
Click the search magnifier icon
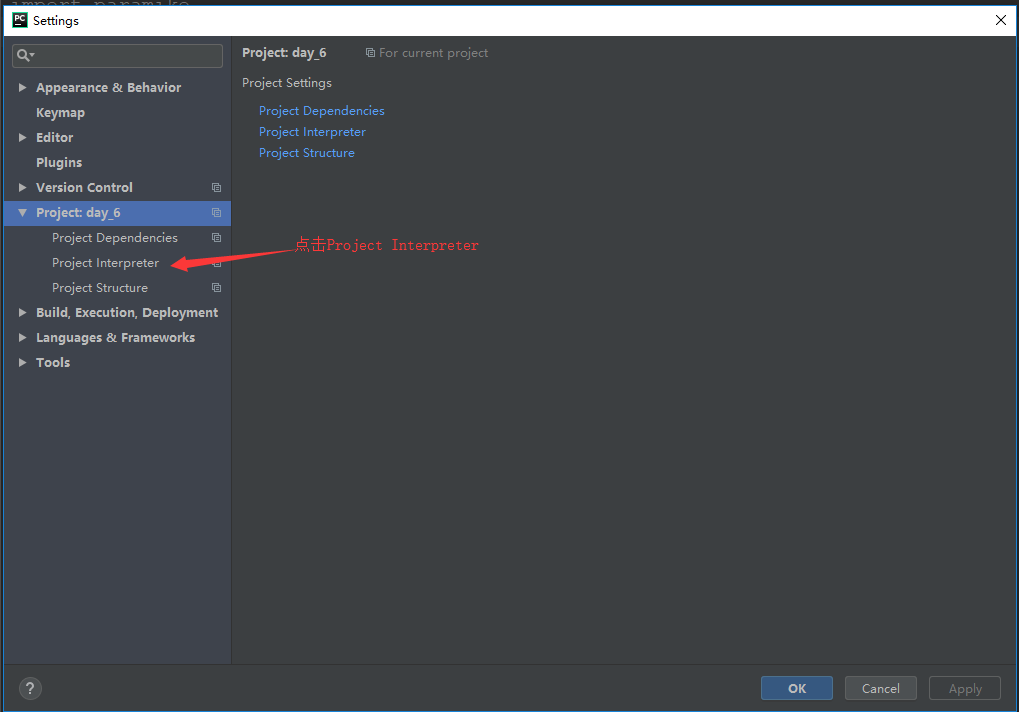[x=24, y=55]
